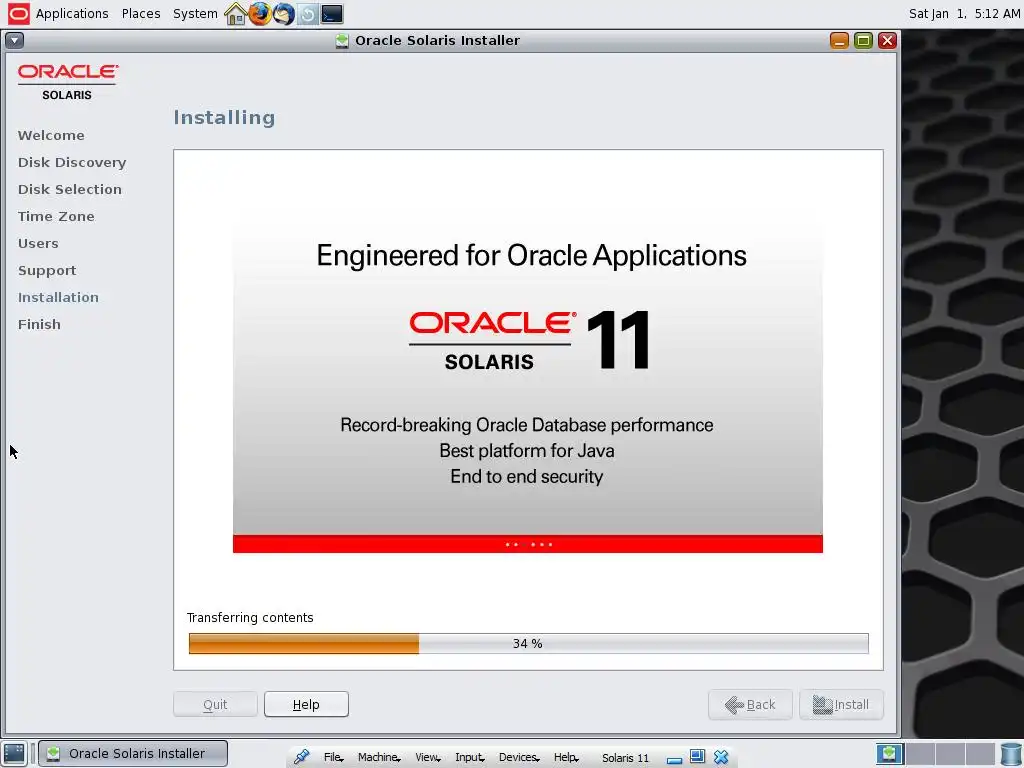Click the date and time clock
The image size is (1024, 768).
[x=964, y=14]
